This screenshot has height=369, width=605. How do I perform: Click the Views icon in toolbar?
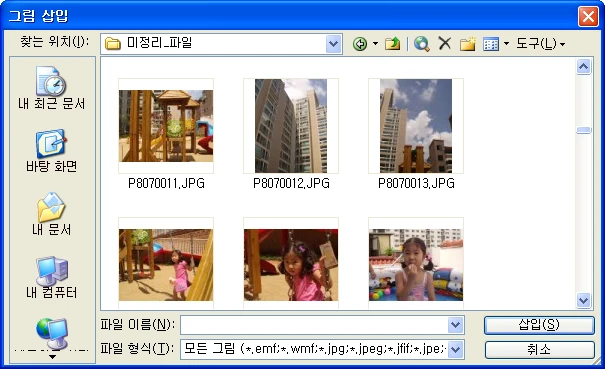[491, 44]
